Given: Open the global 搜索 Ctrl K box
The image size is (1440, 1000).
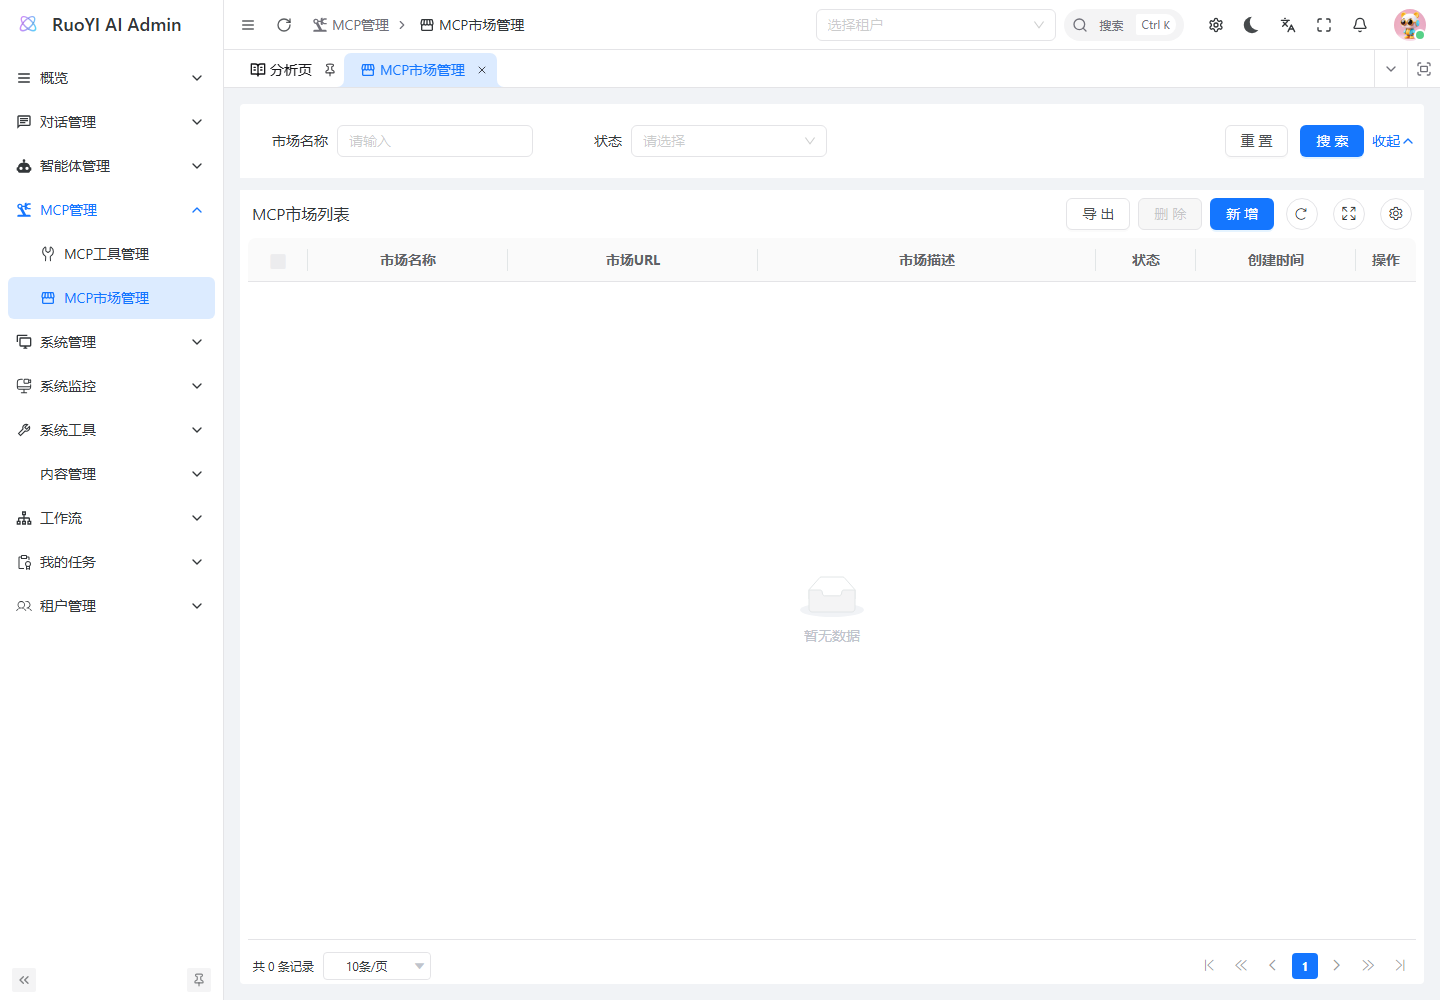Looking at the screenshot, I should click(1124, 25).
